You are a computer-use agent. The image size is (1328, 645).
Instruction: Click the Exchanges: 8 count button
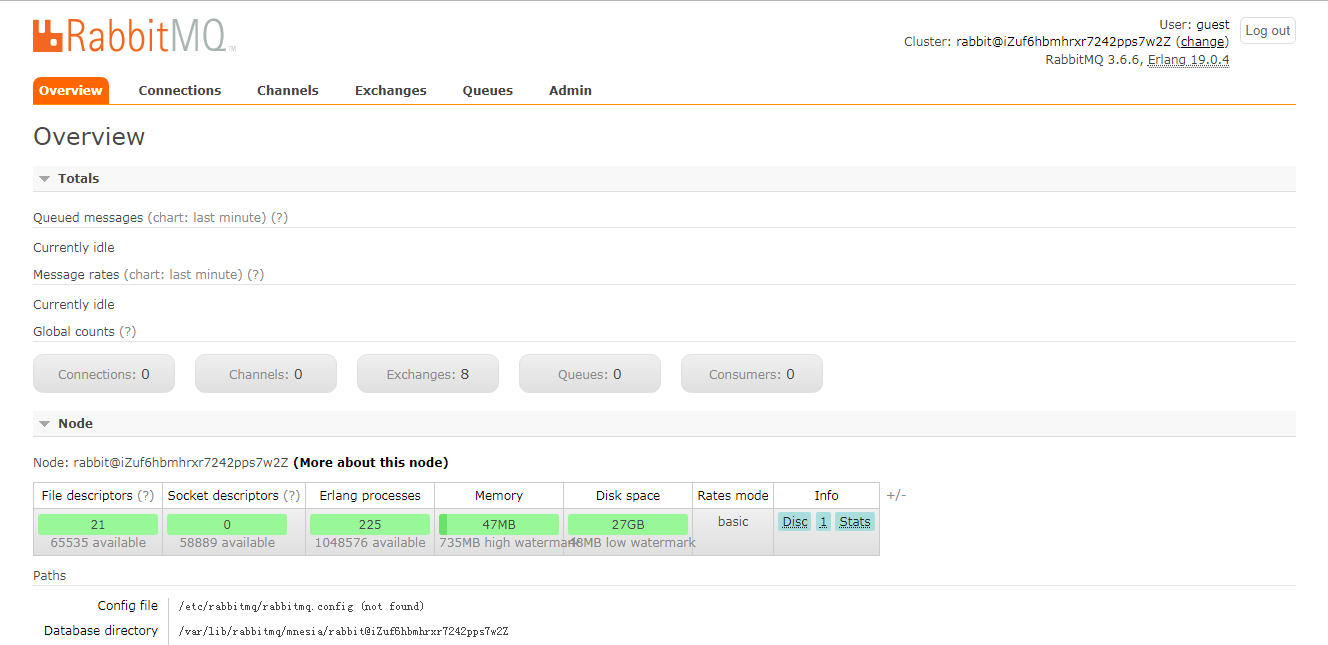pyautogui.click(x=428, y=374)
